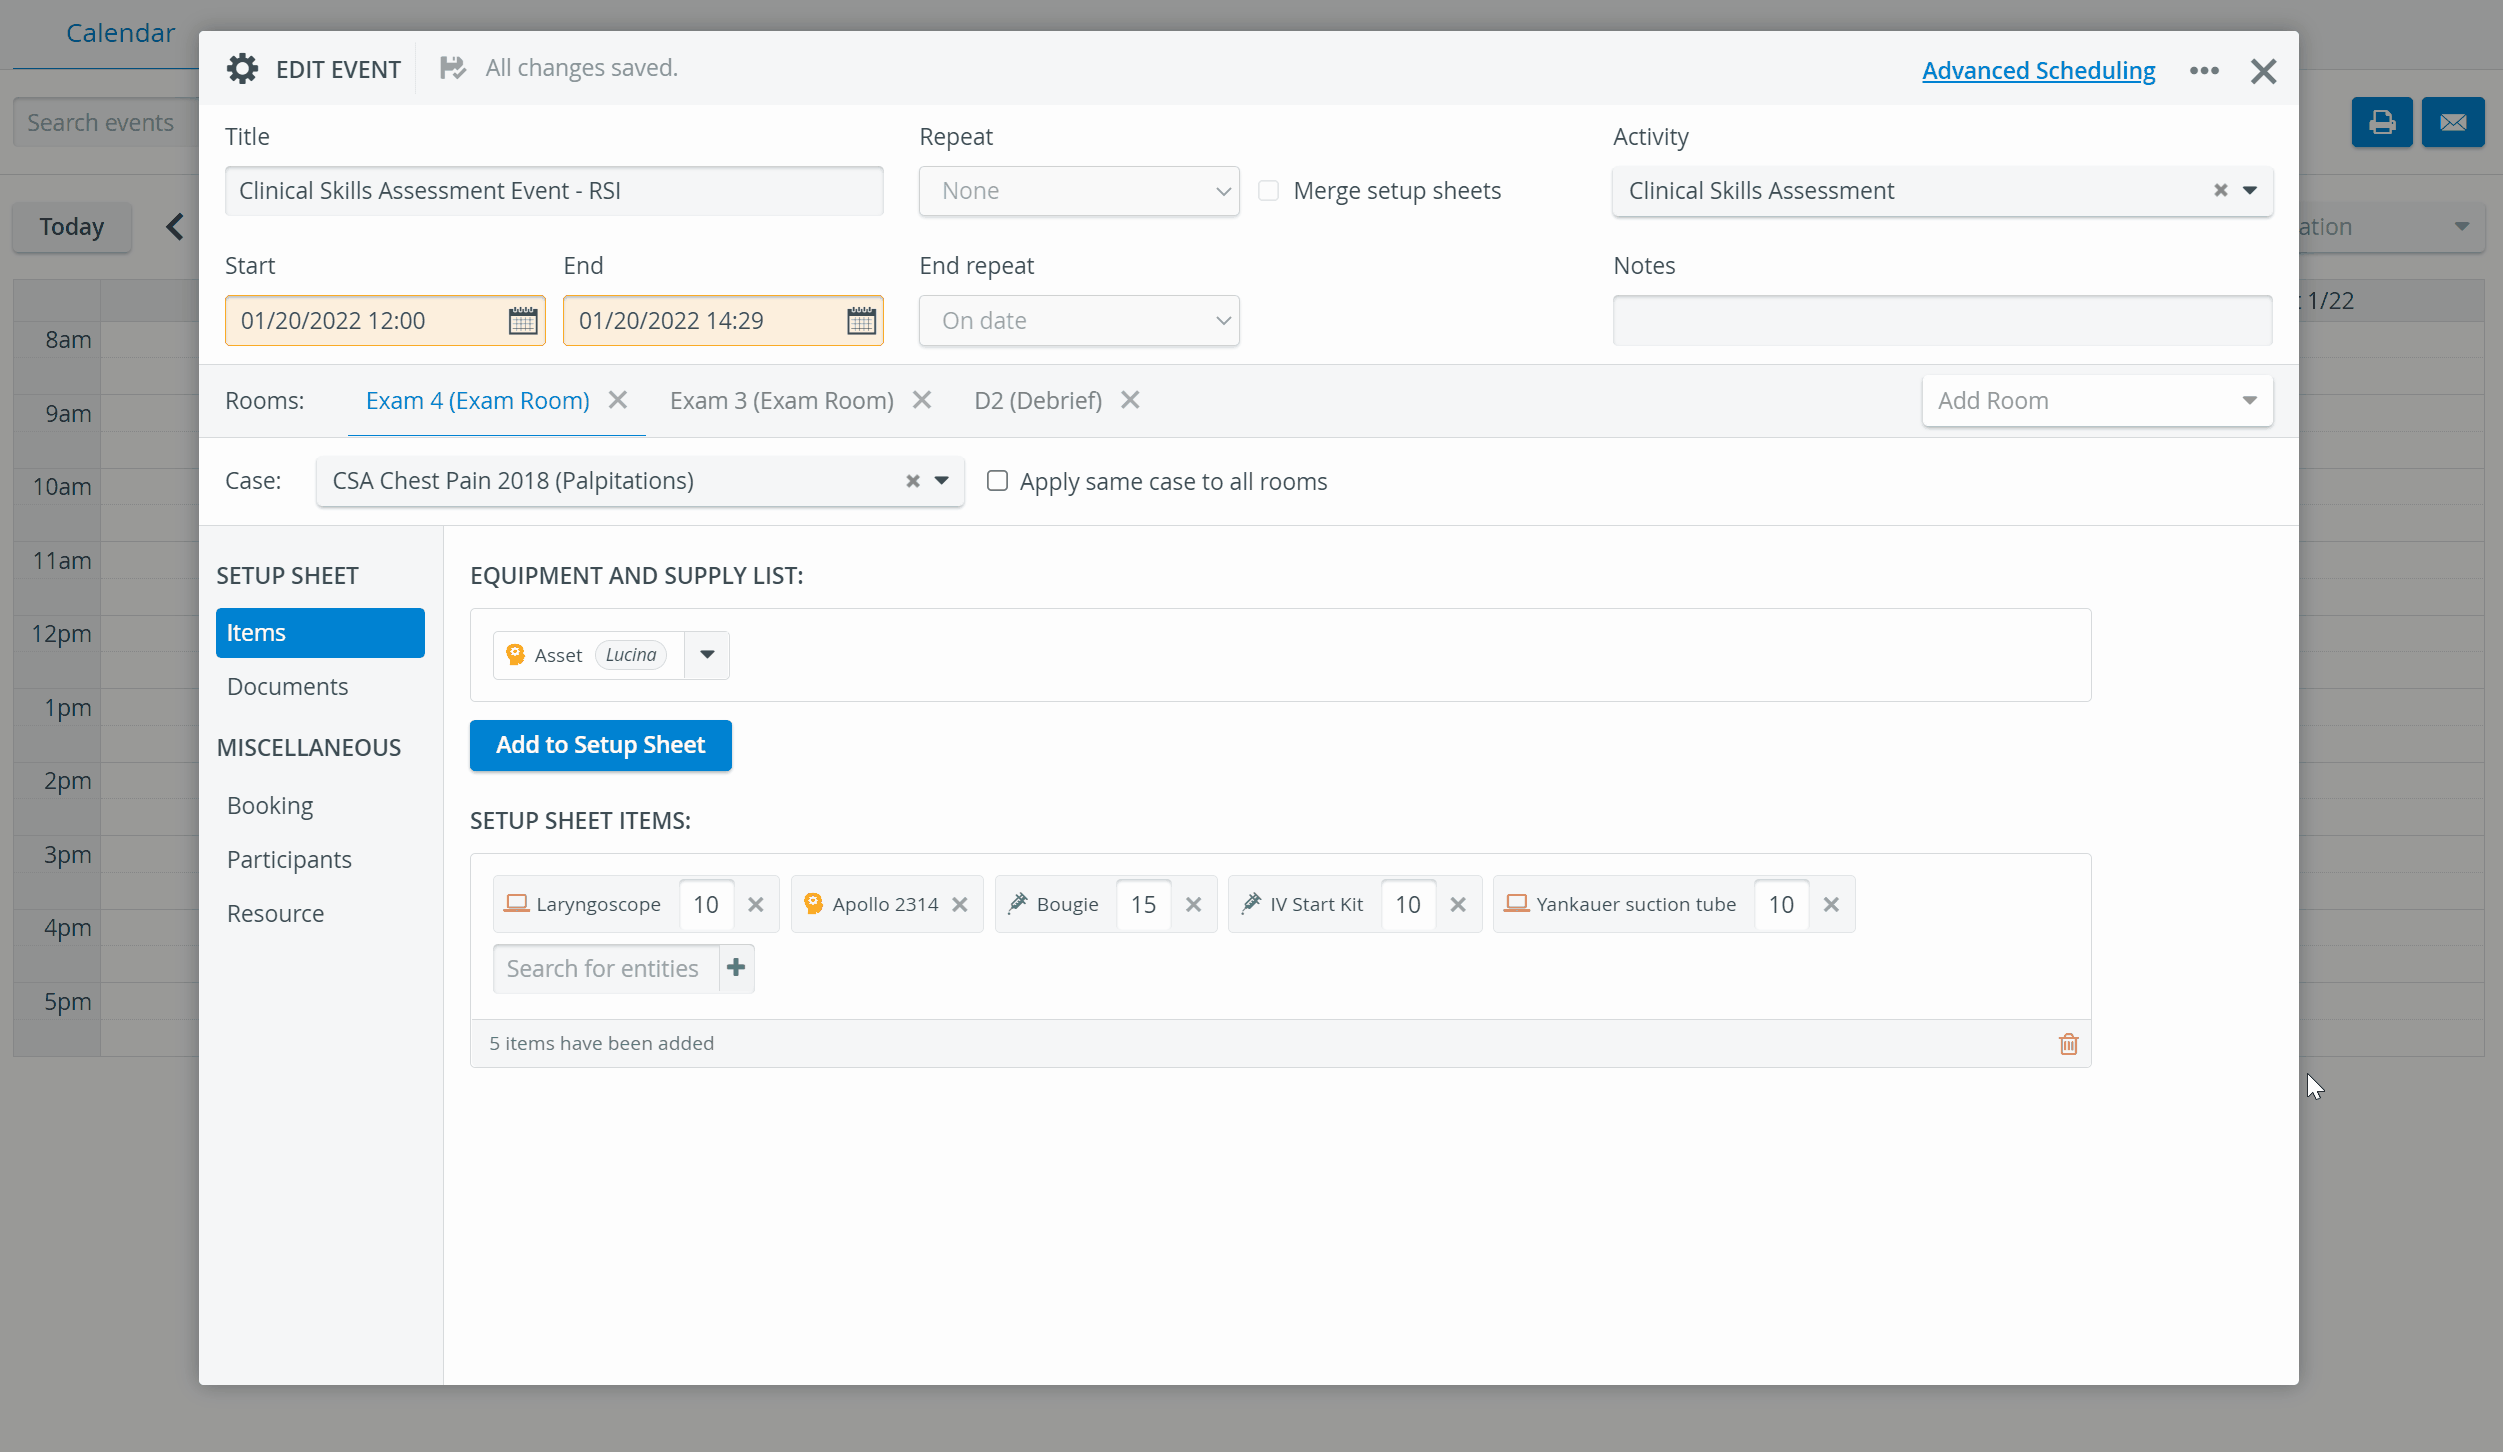The height and width of the screenshot is (1452, 2503).
Task: Open the Start date calendar picker
Action: pos(523,321)
